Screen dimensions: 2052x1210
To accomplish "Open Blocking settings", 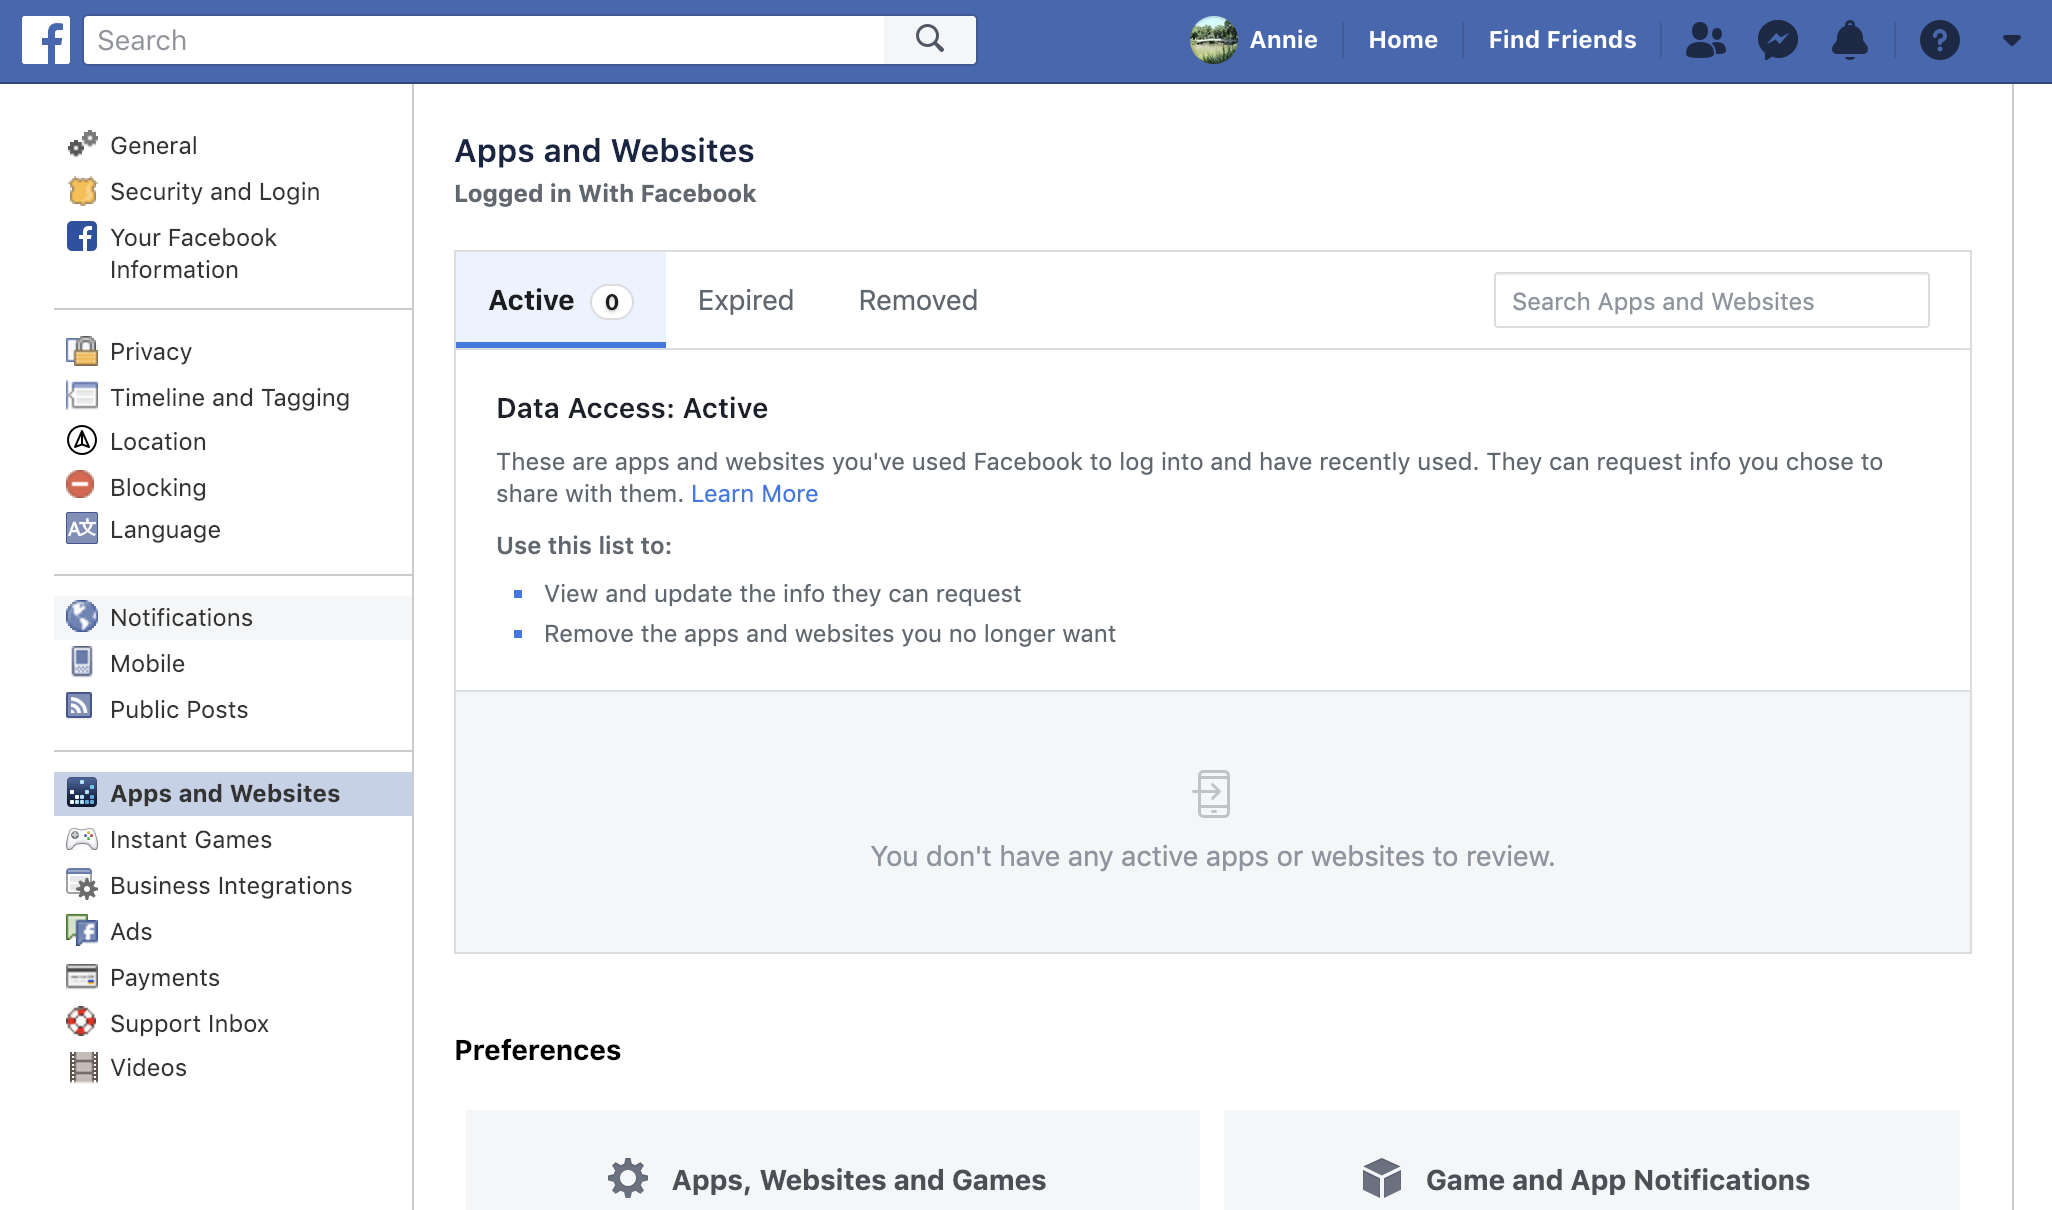I will 158,488.
